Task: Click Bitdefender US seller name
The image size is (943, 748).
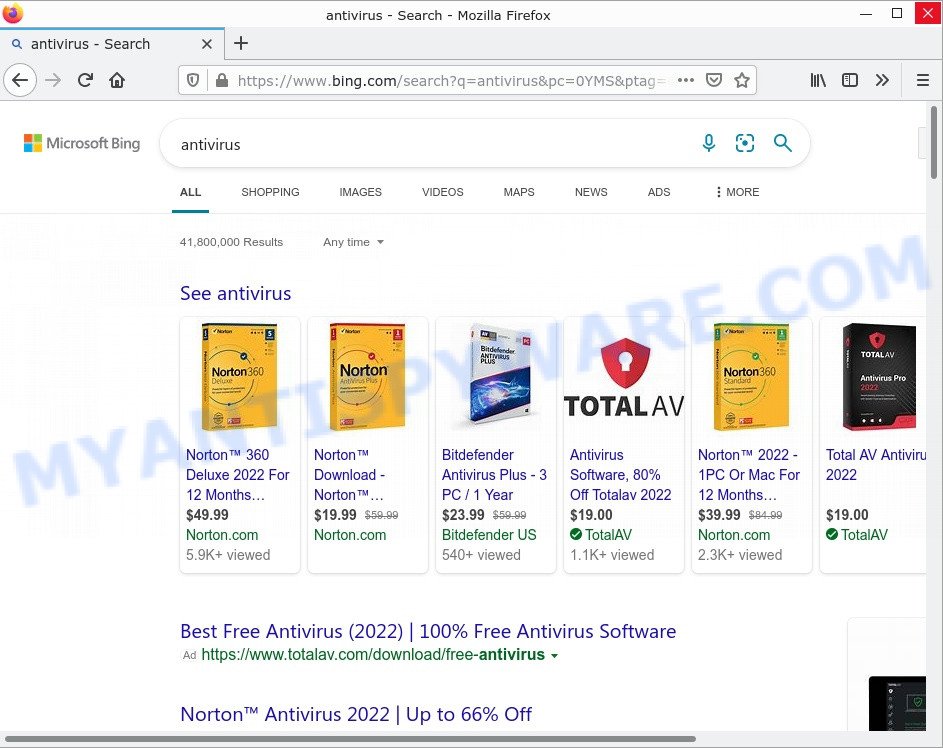Action: (x=489, y=535)
